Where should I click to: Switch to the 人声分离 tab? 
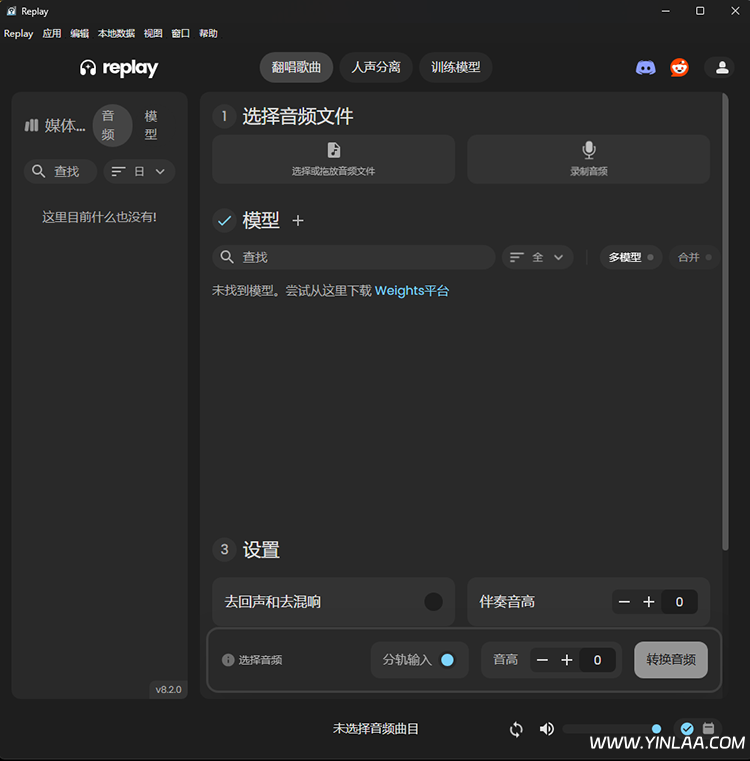point(376,68)
